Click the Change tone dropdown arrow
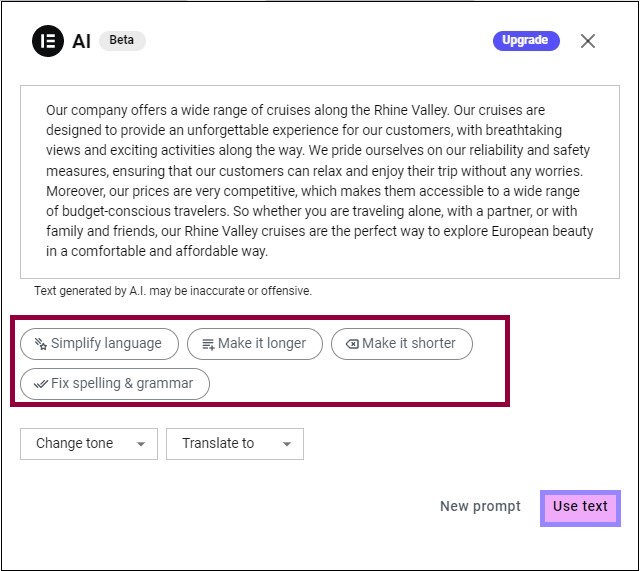The height and width of the screenshot is (571, 640). (141, 444)
